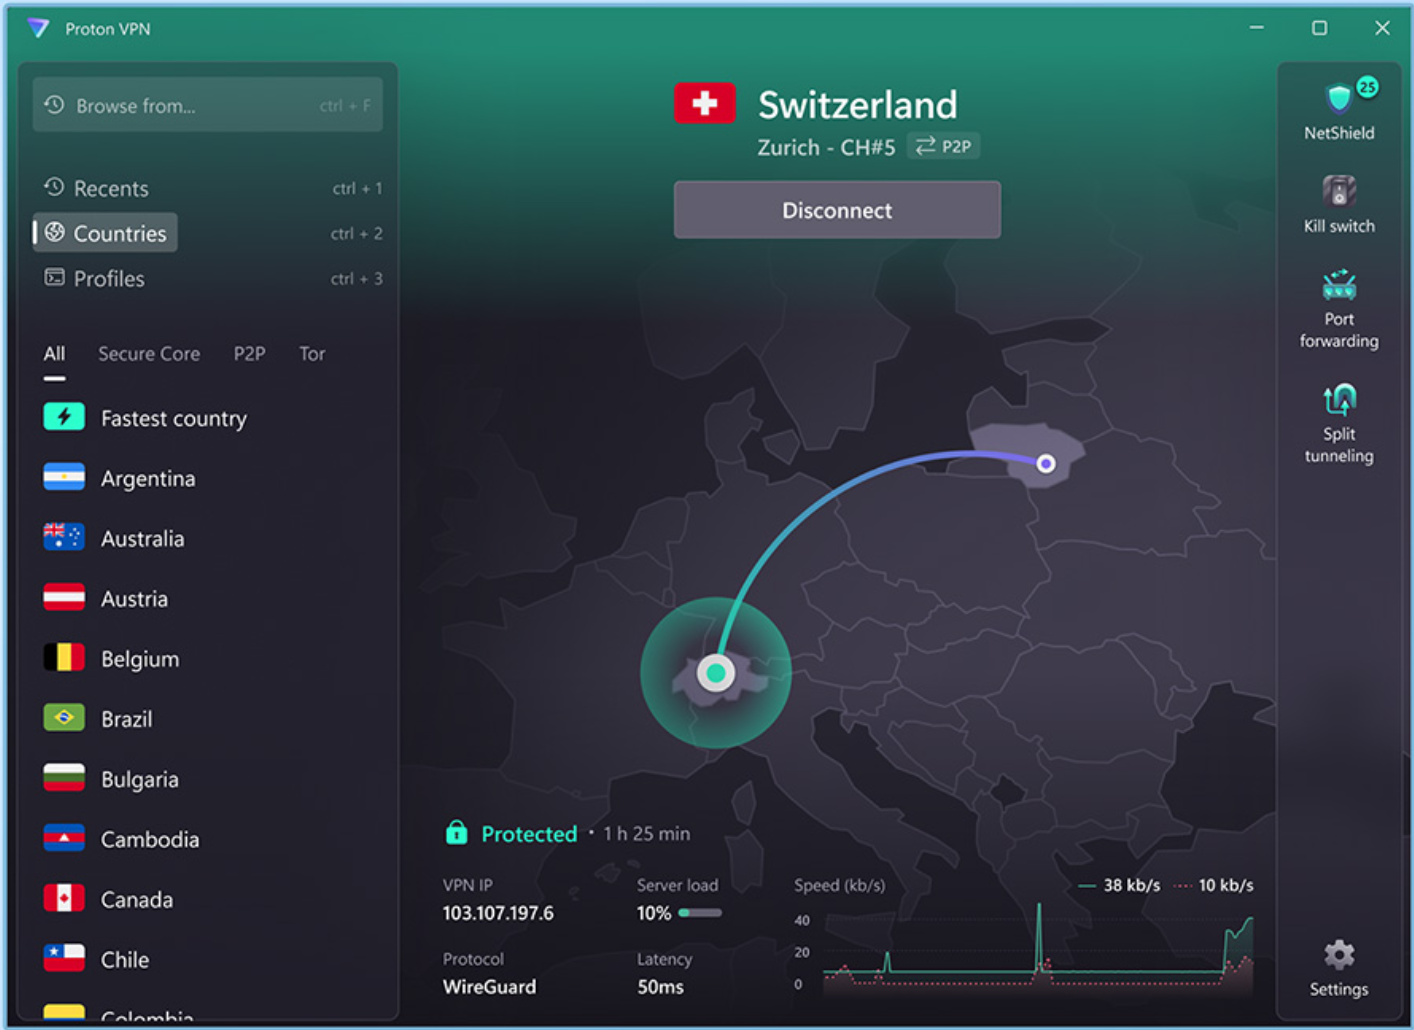Click the Switzerland server marker on map
Screen dimensions: 1414x1030
716,673
